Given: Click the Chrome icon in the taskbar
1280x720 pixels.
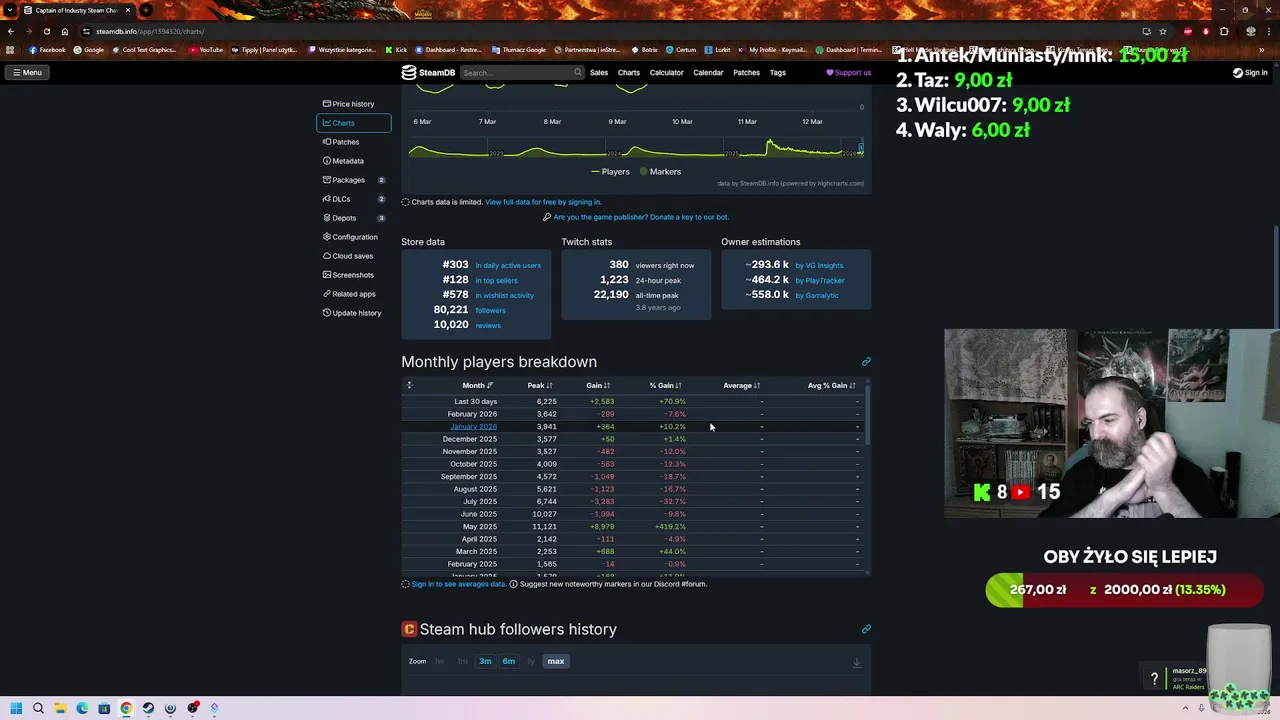Looking at the screenshot, I should click(126, 708).
